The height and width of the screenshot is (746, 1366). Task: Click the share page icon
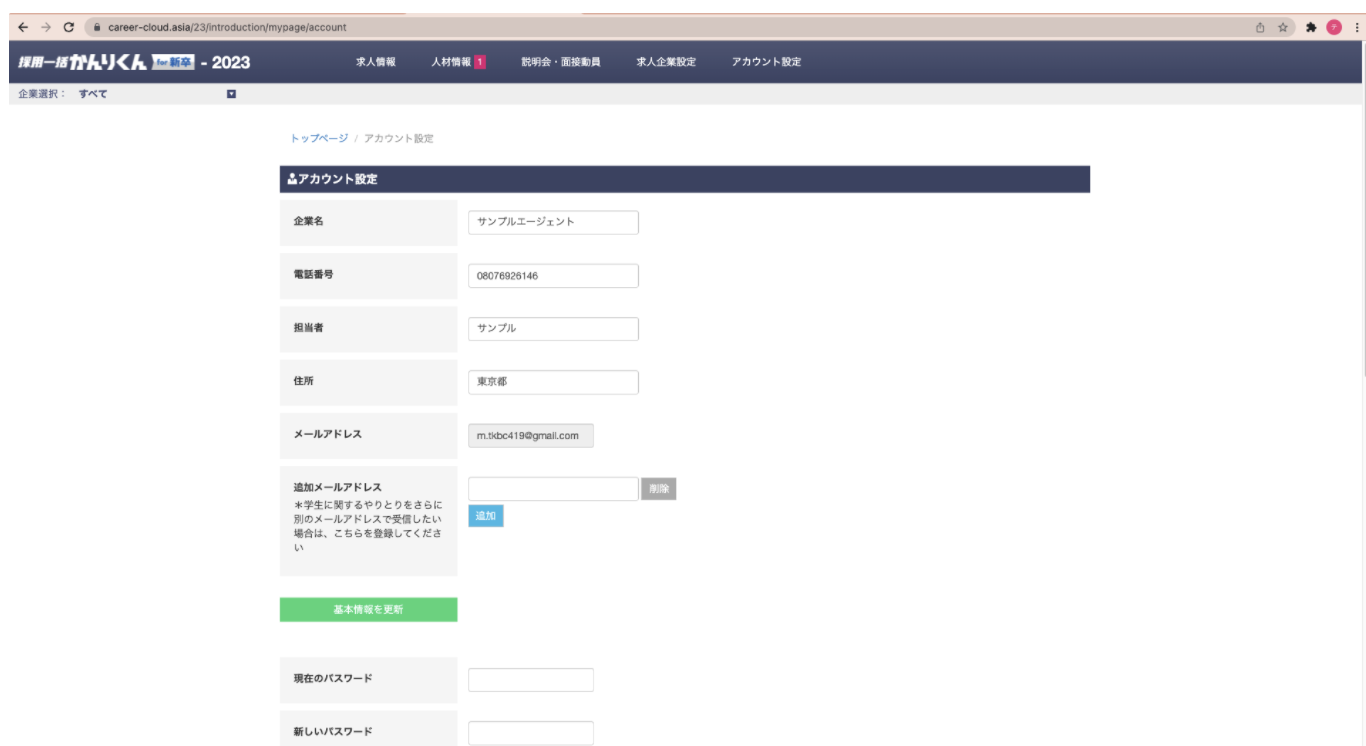1260,27
